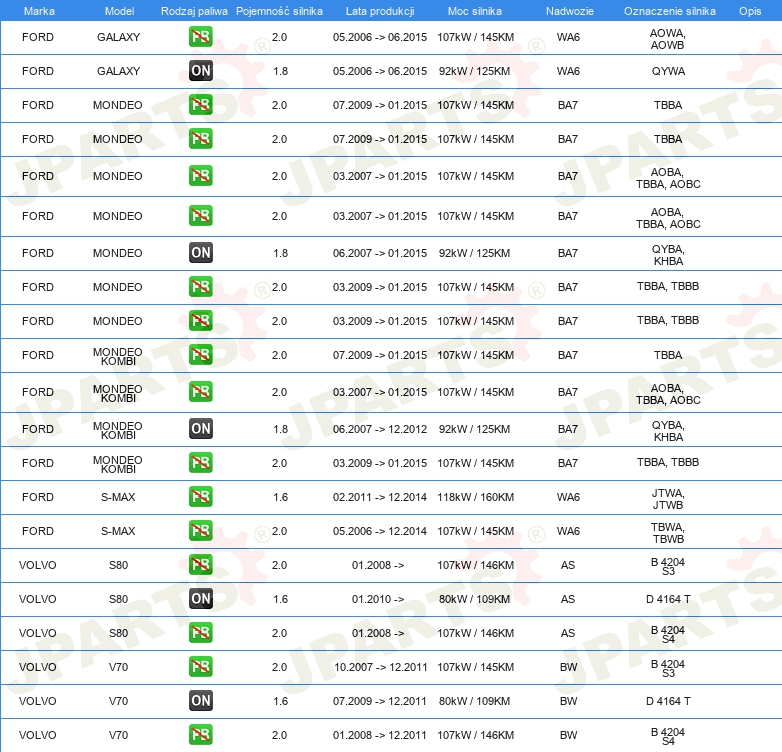This screenshot has height=752, width=782.
Task: Click the petrol icon in the Galaxy 2.0 row
Action: point(200,37)
